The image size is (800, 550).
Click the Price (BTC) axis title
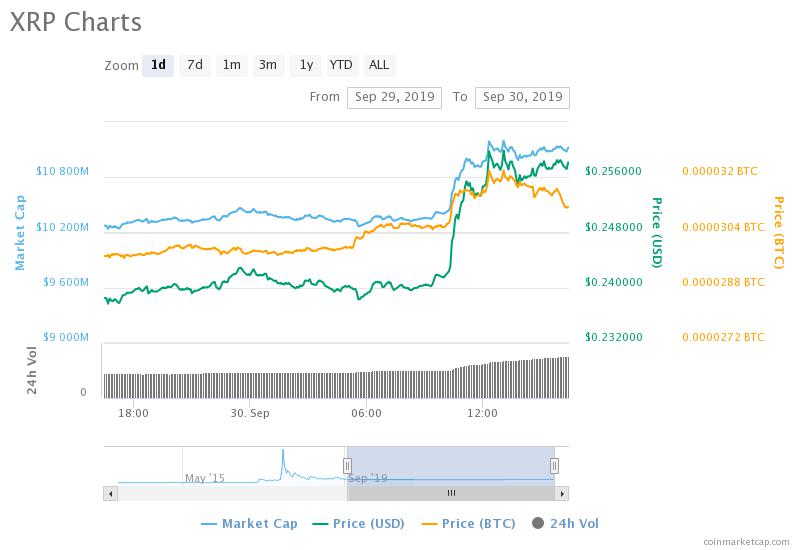(779, 233)
